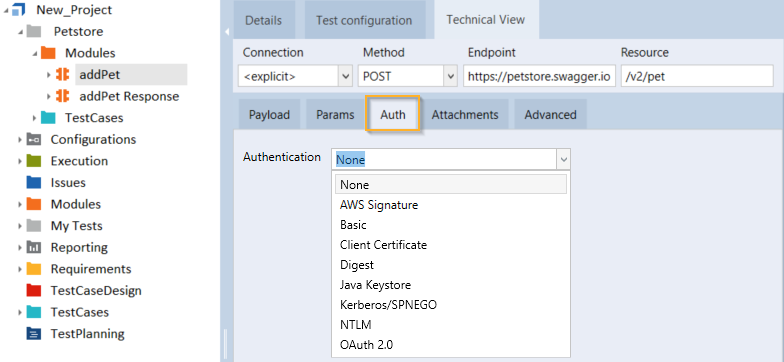Collapse the Petstore tree node

click(x=20, y=32)
